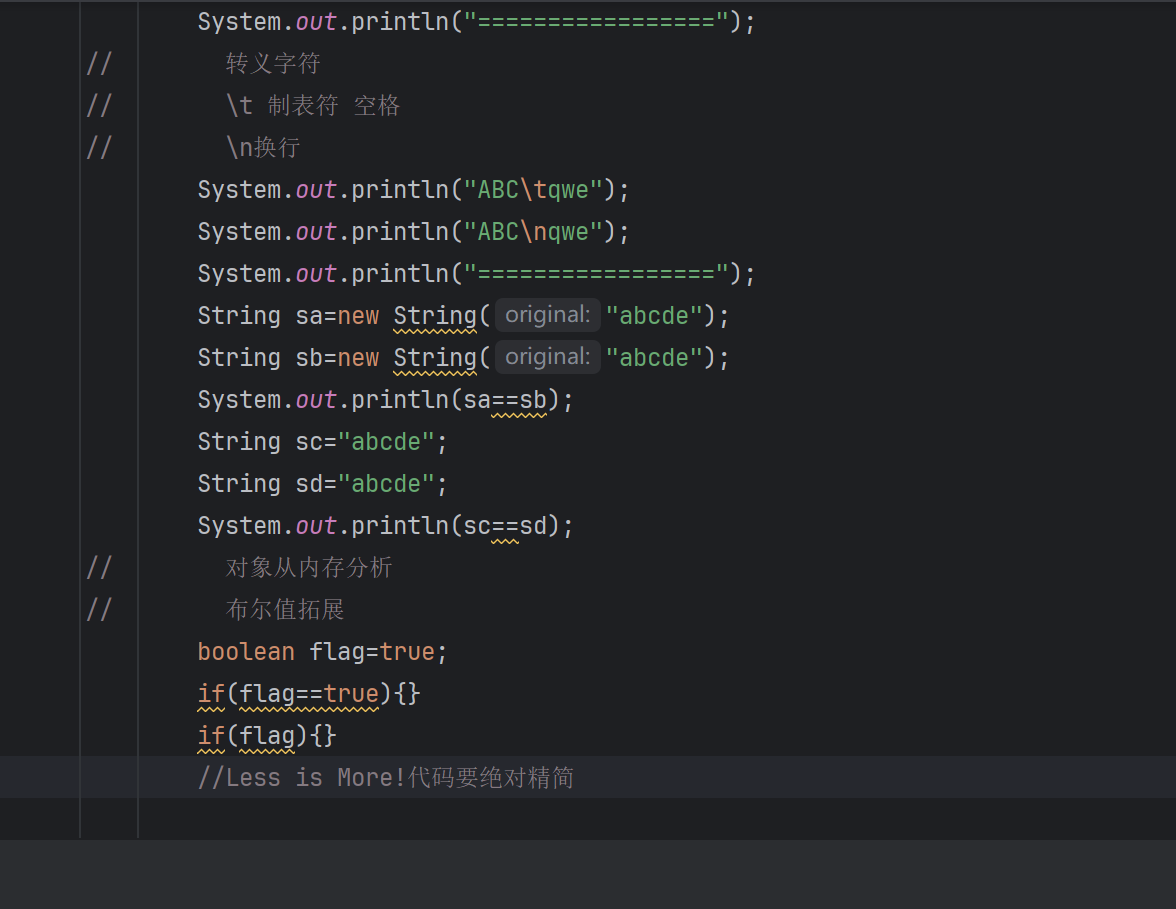
Task: Click the flag==true condition
Action: coord(309,694)
